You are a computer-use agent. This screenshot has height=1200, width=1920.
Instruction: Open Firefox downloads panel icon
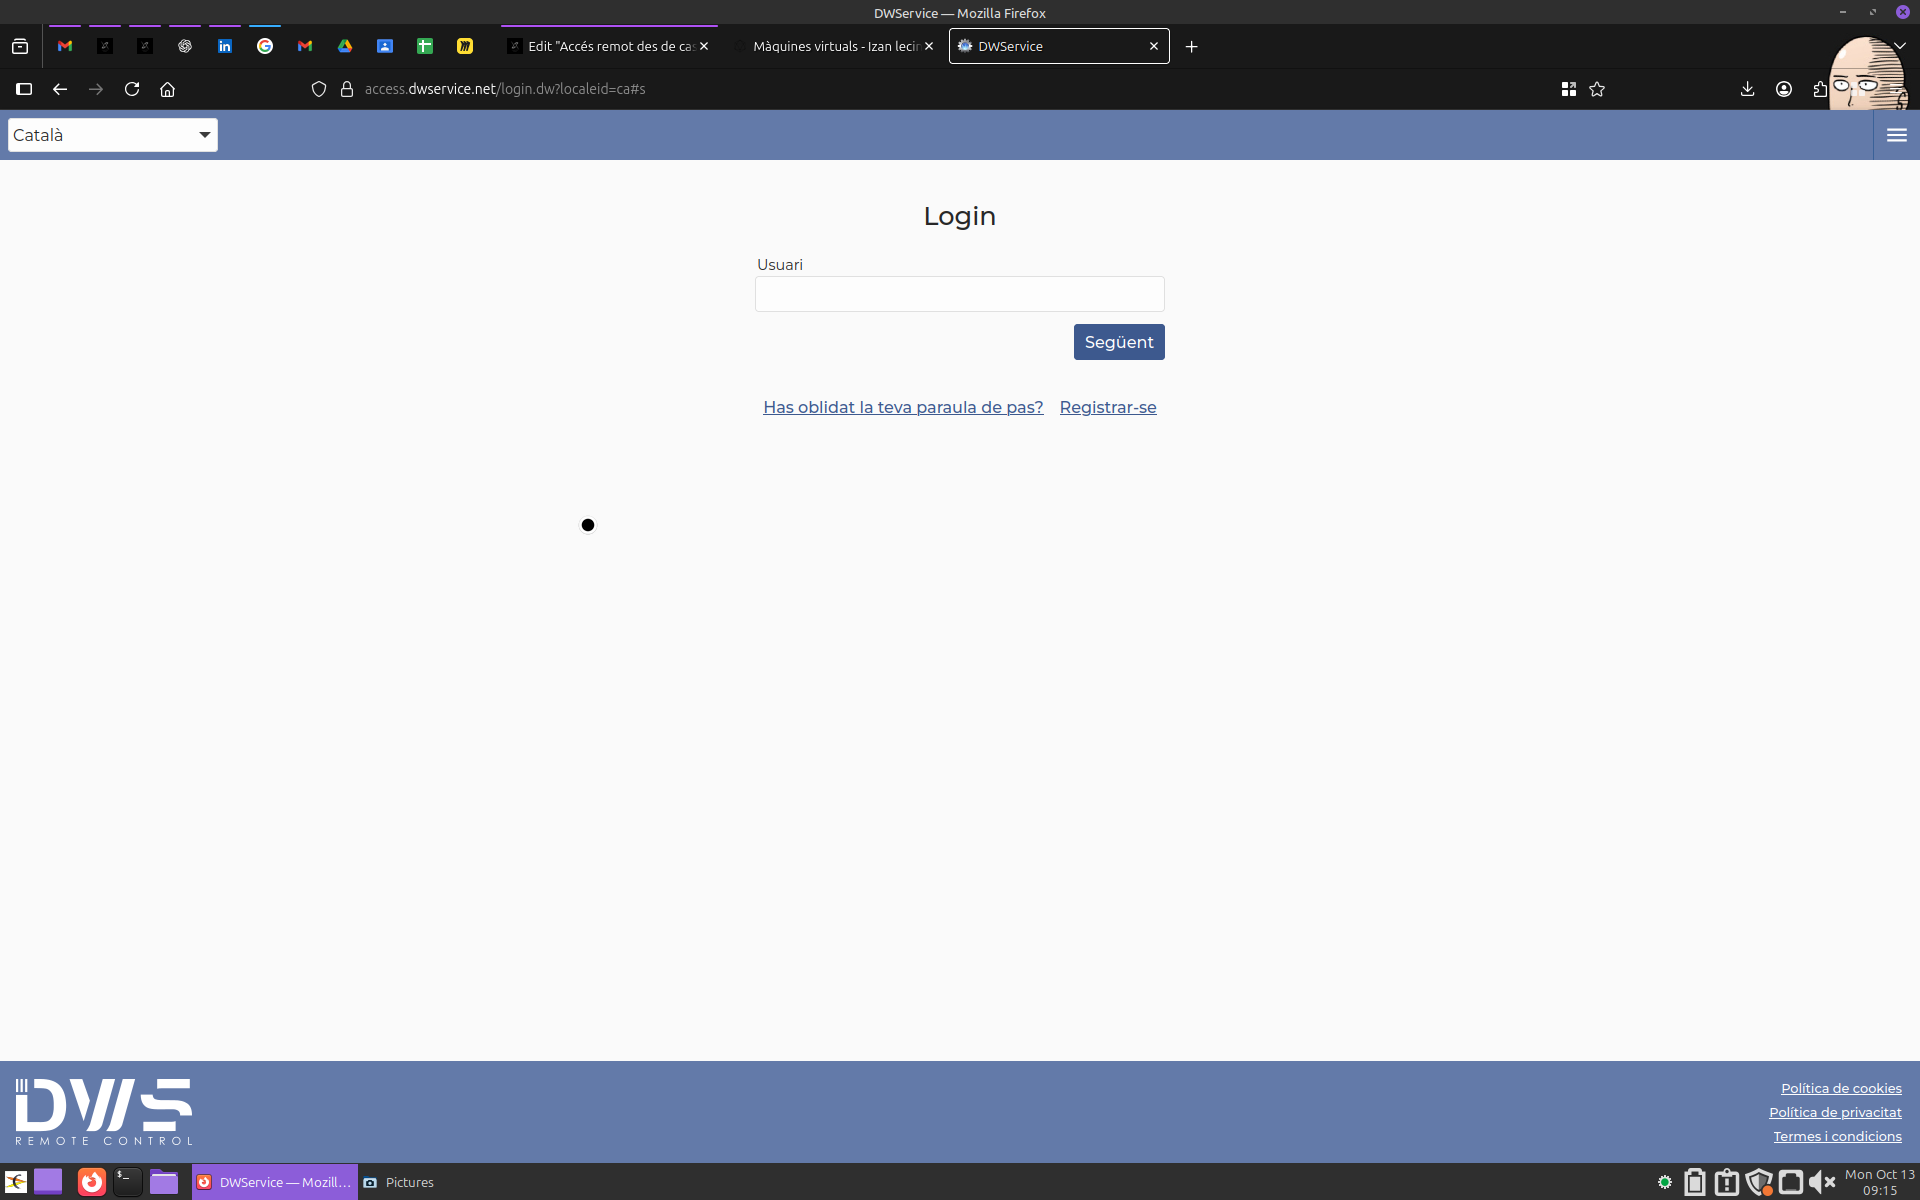tap(1747, 89)
